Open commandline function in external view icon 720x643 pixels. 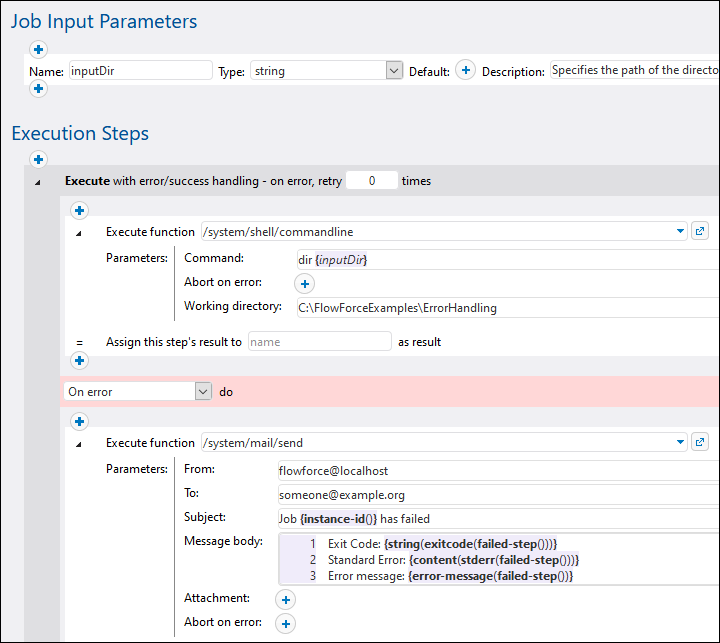click(700, 231)
